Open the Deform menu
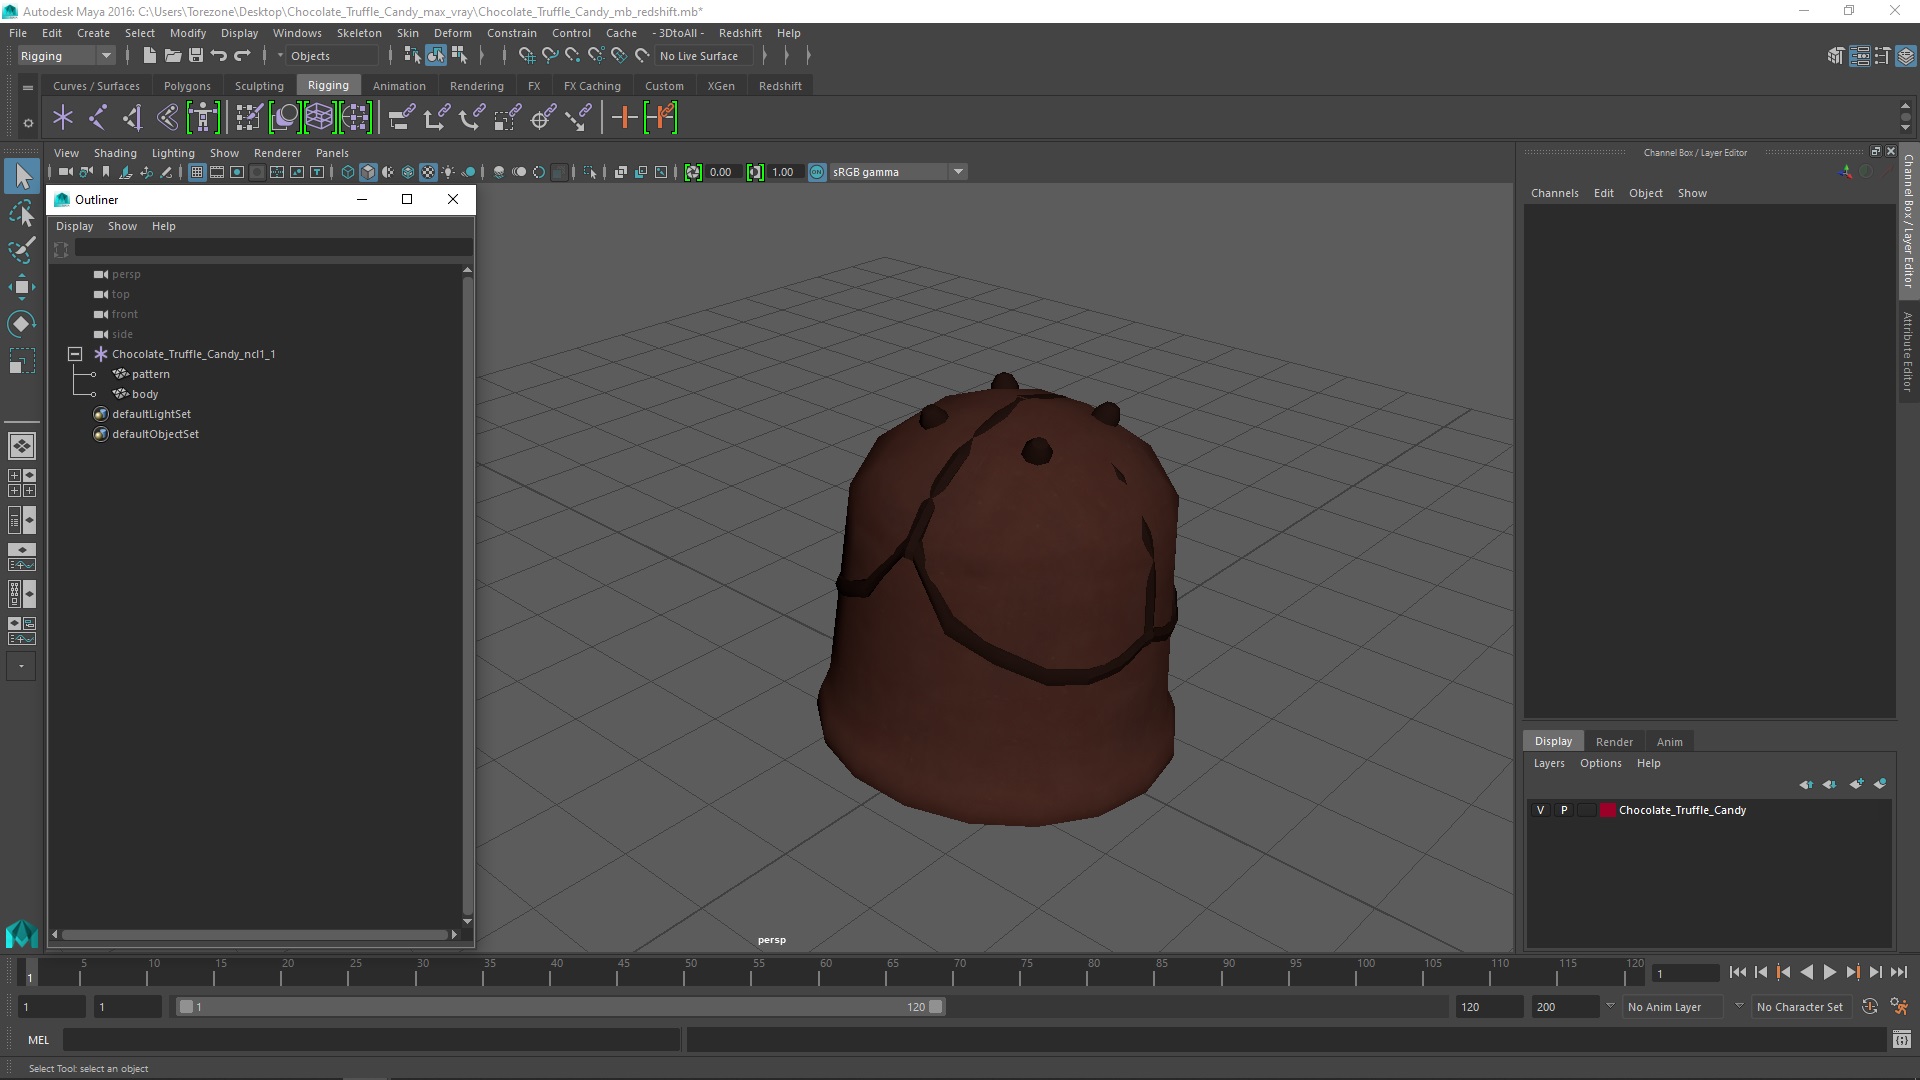The height and width of the screenshot is (1080, 1920). click(x=452, y=33)
